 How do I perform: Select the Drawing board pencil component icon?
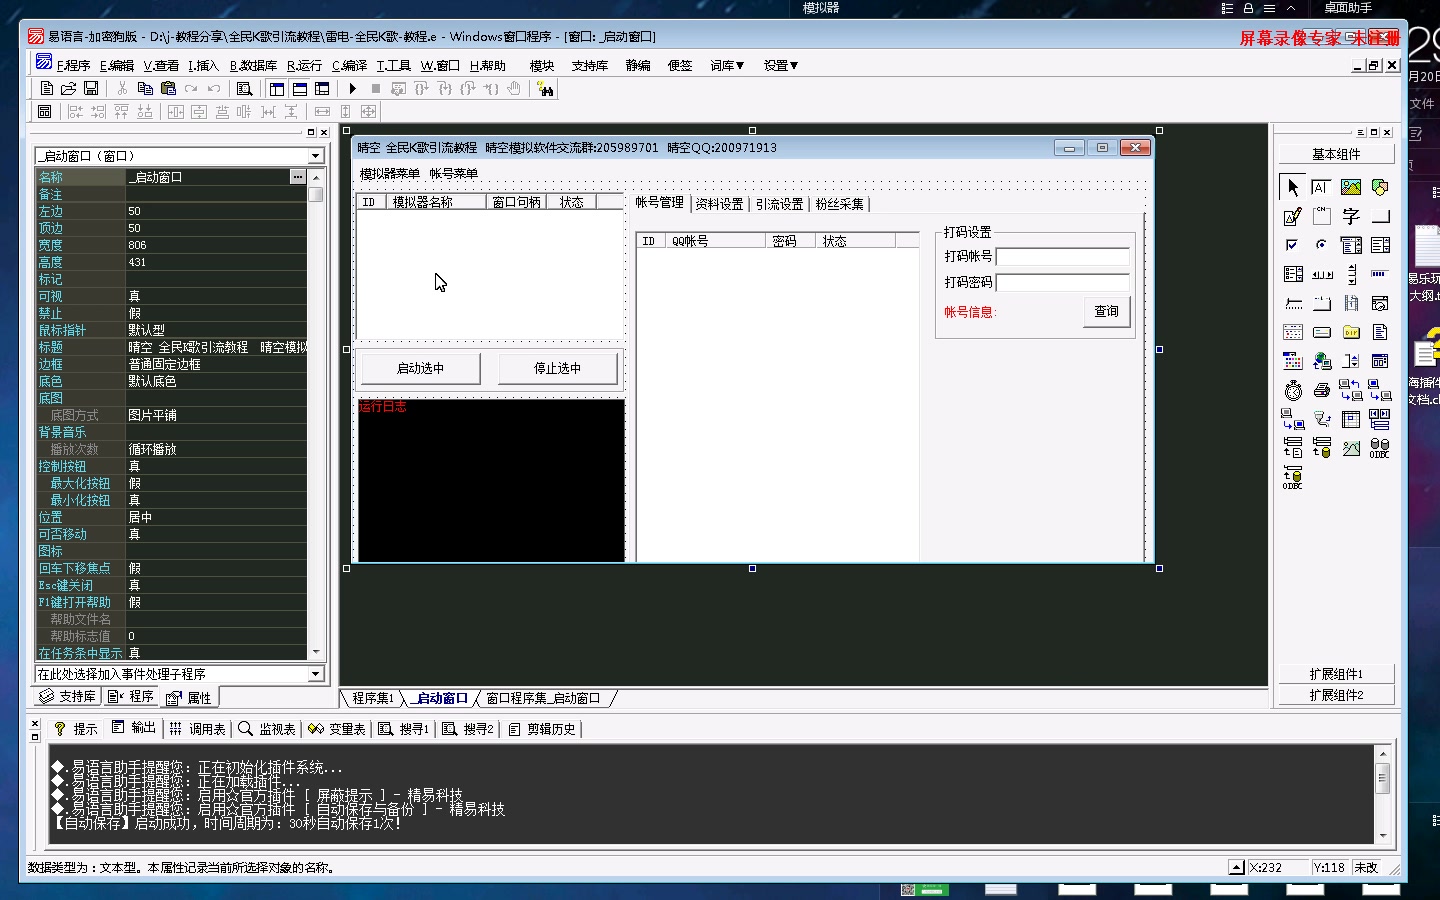coord(1292,216)
